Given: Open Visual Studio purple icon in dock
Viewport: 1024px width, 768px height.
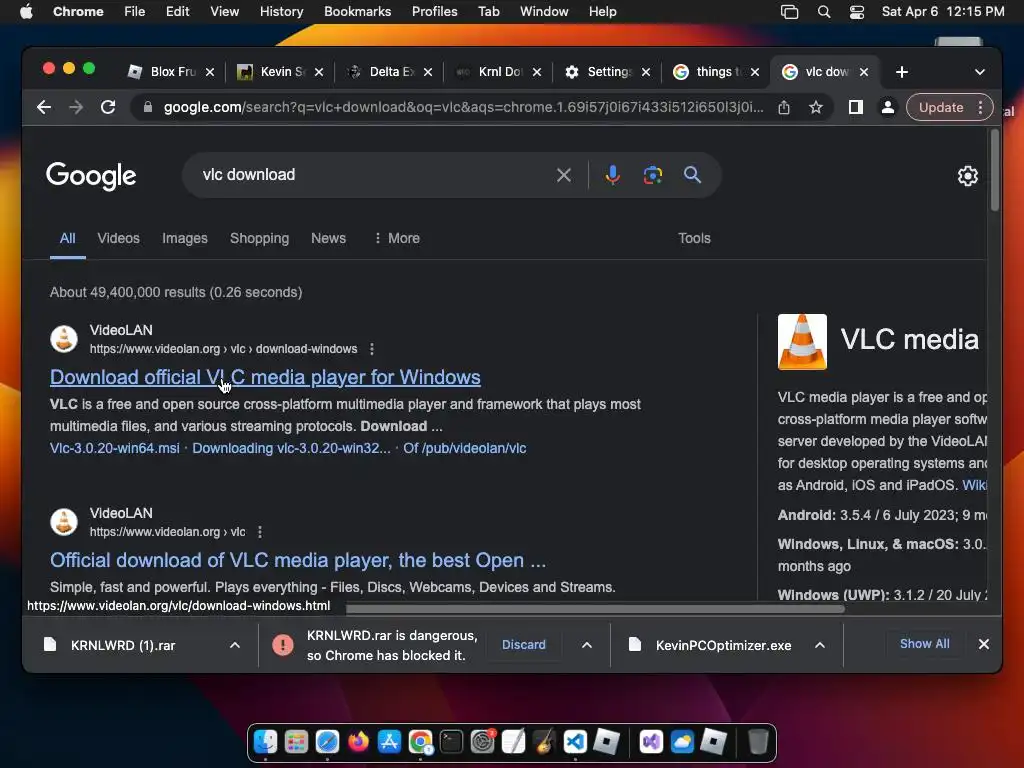Looking at the screenshot, I should tap(651, 742).
